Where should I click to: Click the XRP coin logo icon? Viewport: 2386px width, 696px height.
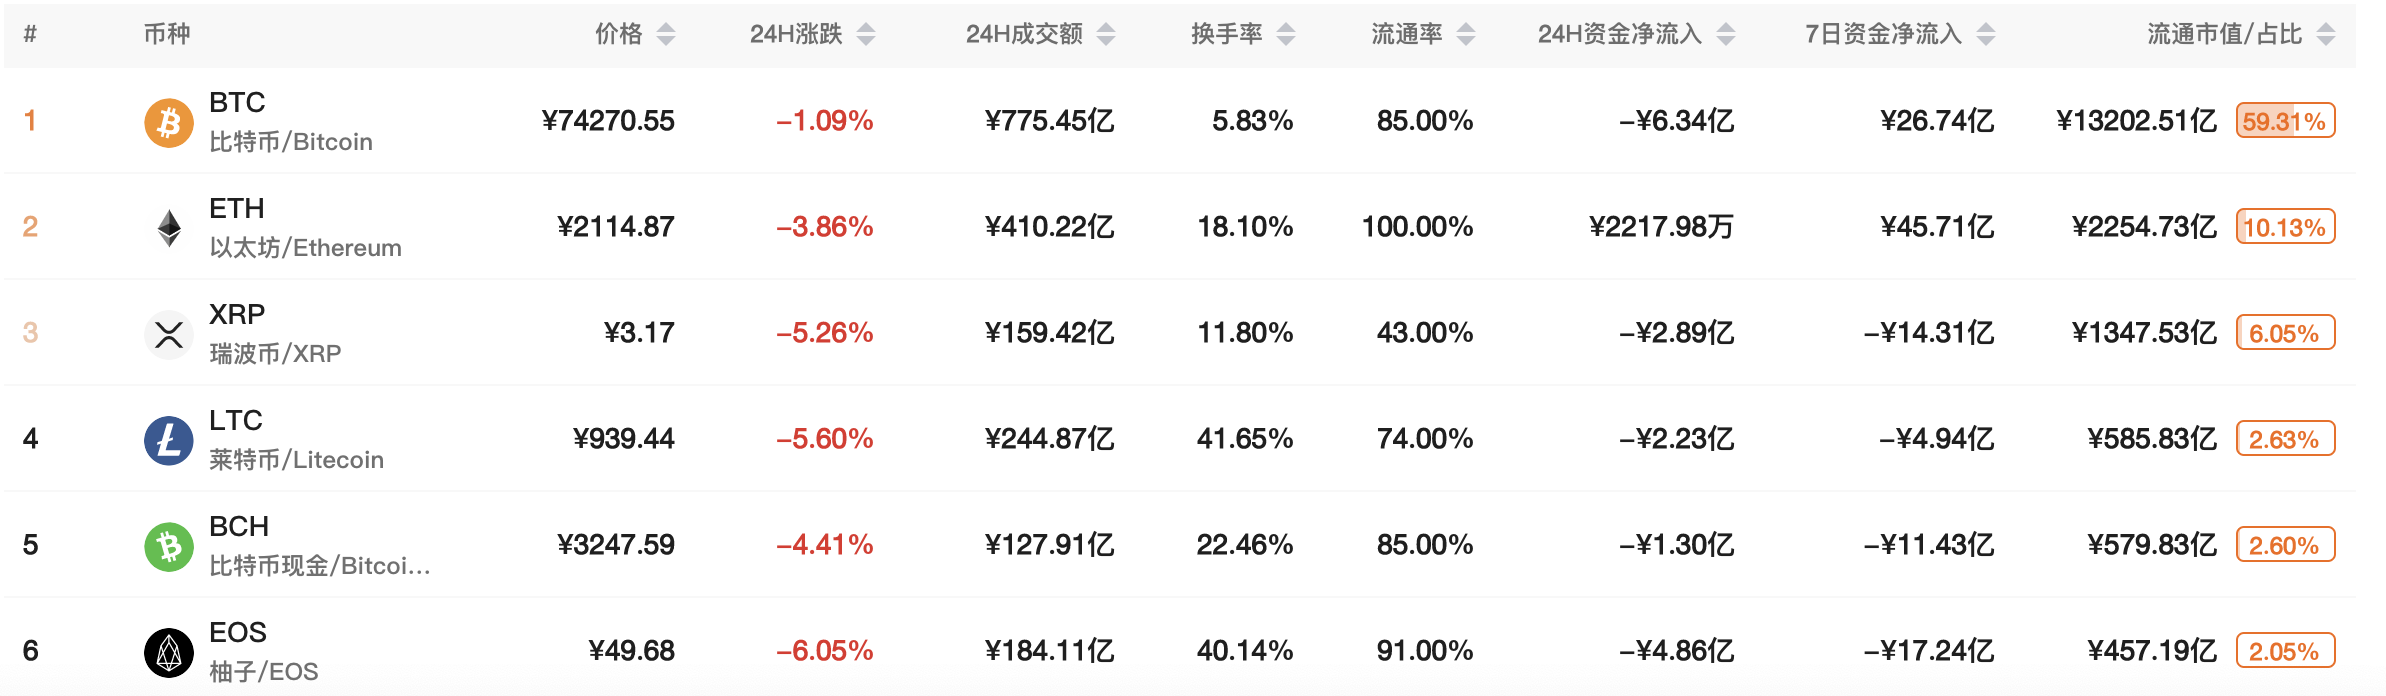pyautogui.click(x=169, y=334)
